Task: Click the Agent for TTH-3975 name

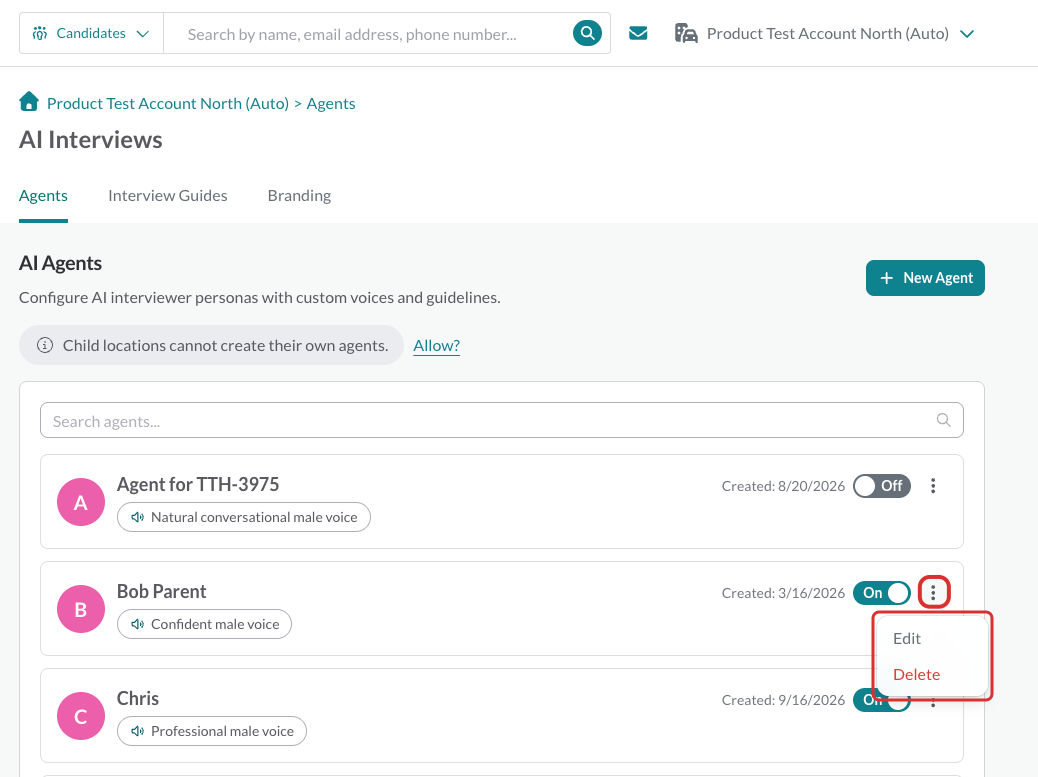Action: click(x=198, y=484)
